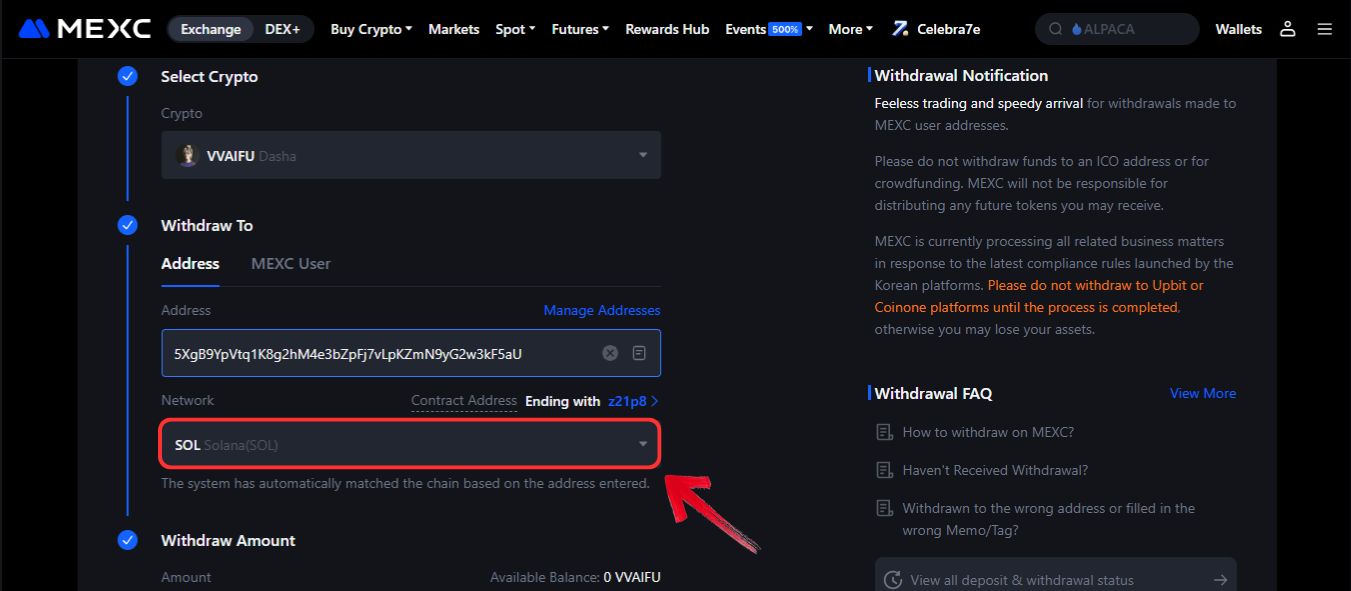
Task: Open Haven't Received Withdrawal? FAQ
Action: (995, 470)
